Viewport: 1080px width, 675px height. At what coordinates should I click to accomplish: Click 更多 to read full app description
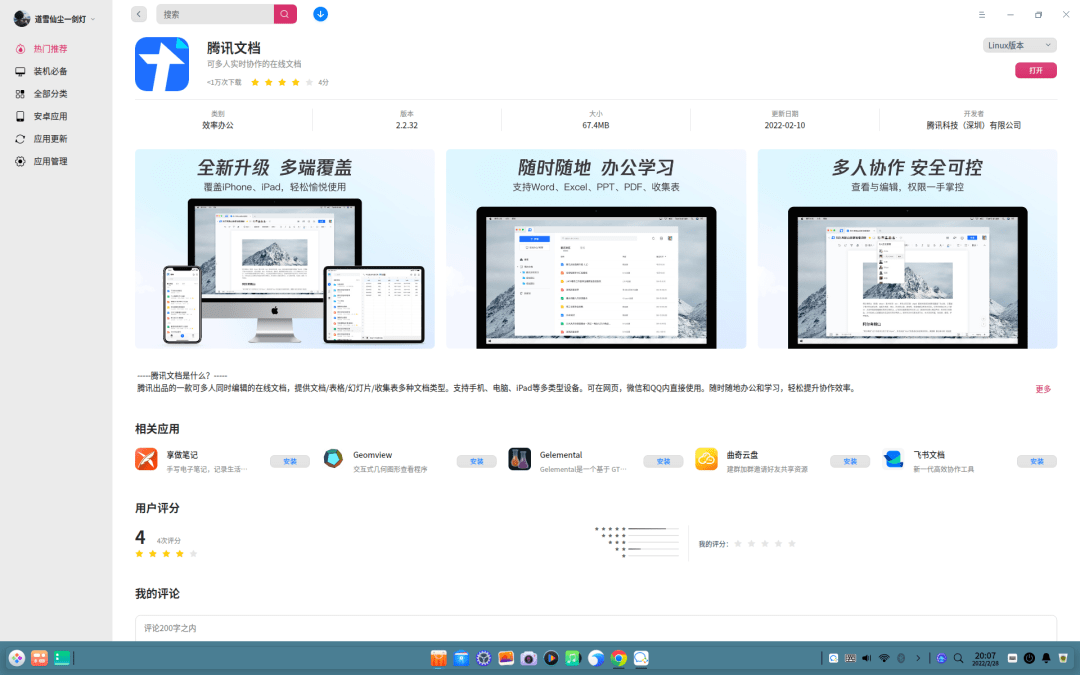pos(1043,388)
